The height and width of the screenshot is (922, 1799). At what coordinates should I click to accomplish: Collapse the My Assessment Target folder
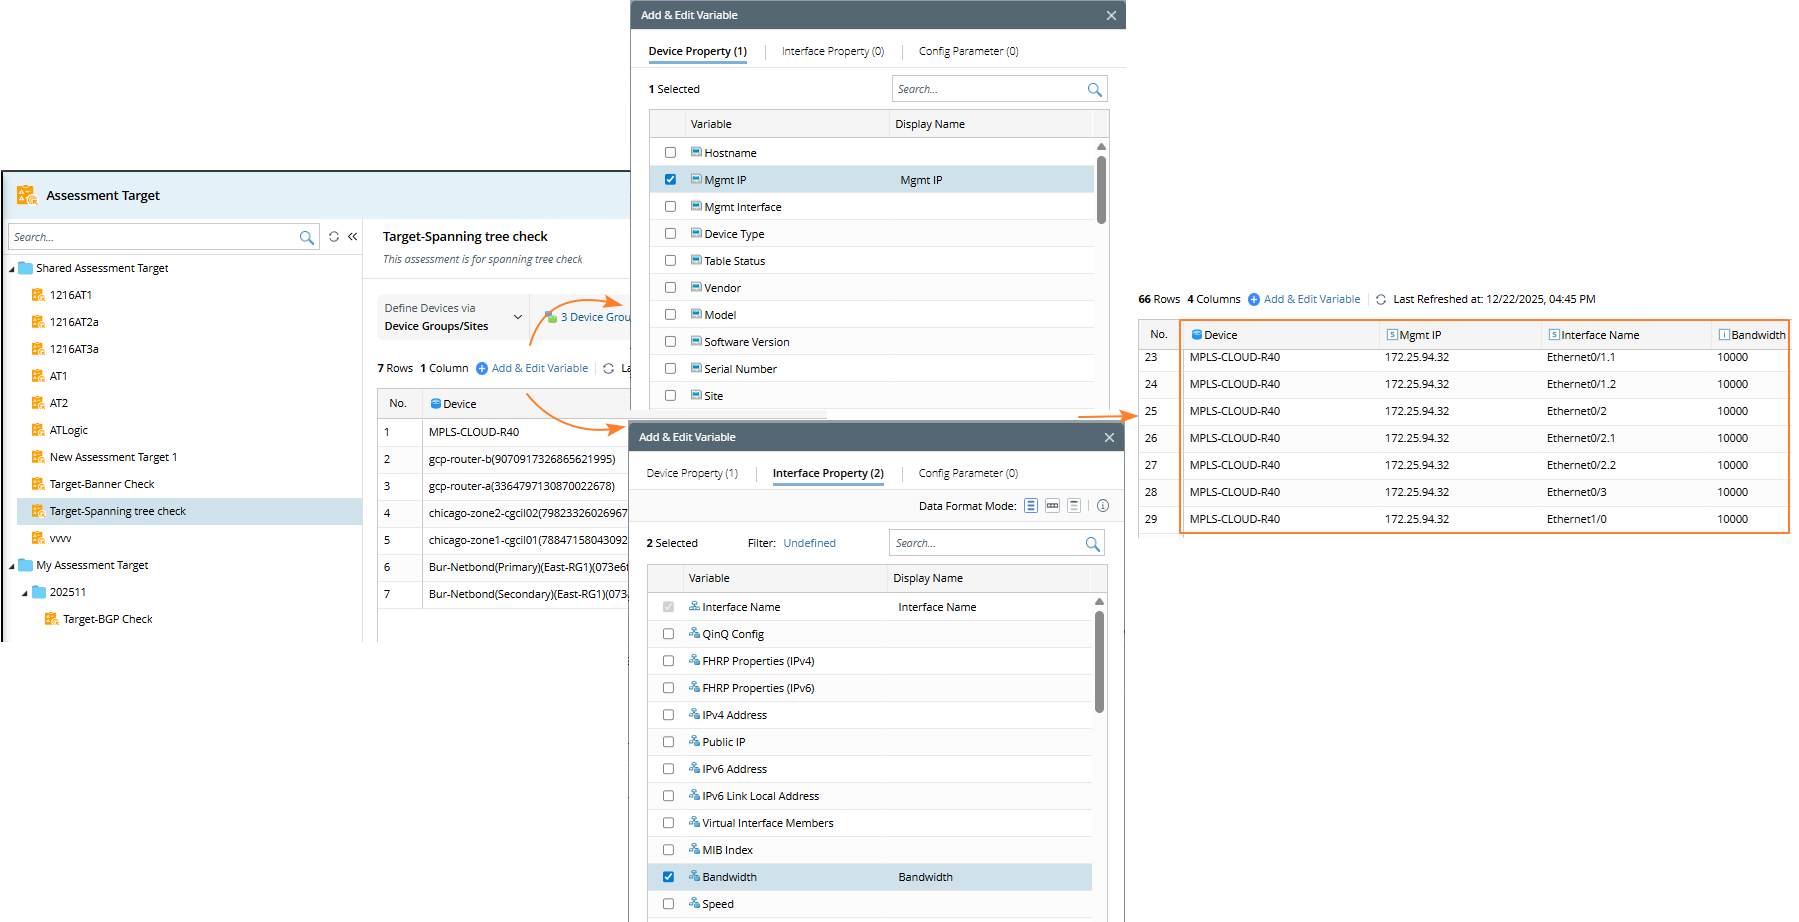click(12, 566)
